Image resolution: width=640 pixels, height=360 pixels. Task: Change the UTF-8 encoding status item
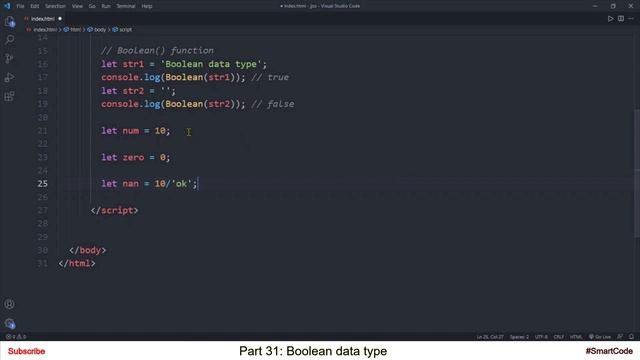point(541,337)
